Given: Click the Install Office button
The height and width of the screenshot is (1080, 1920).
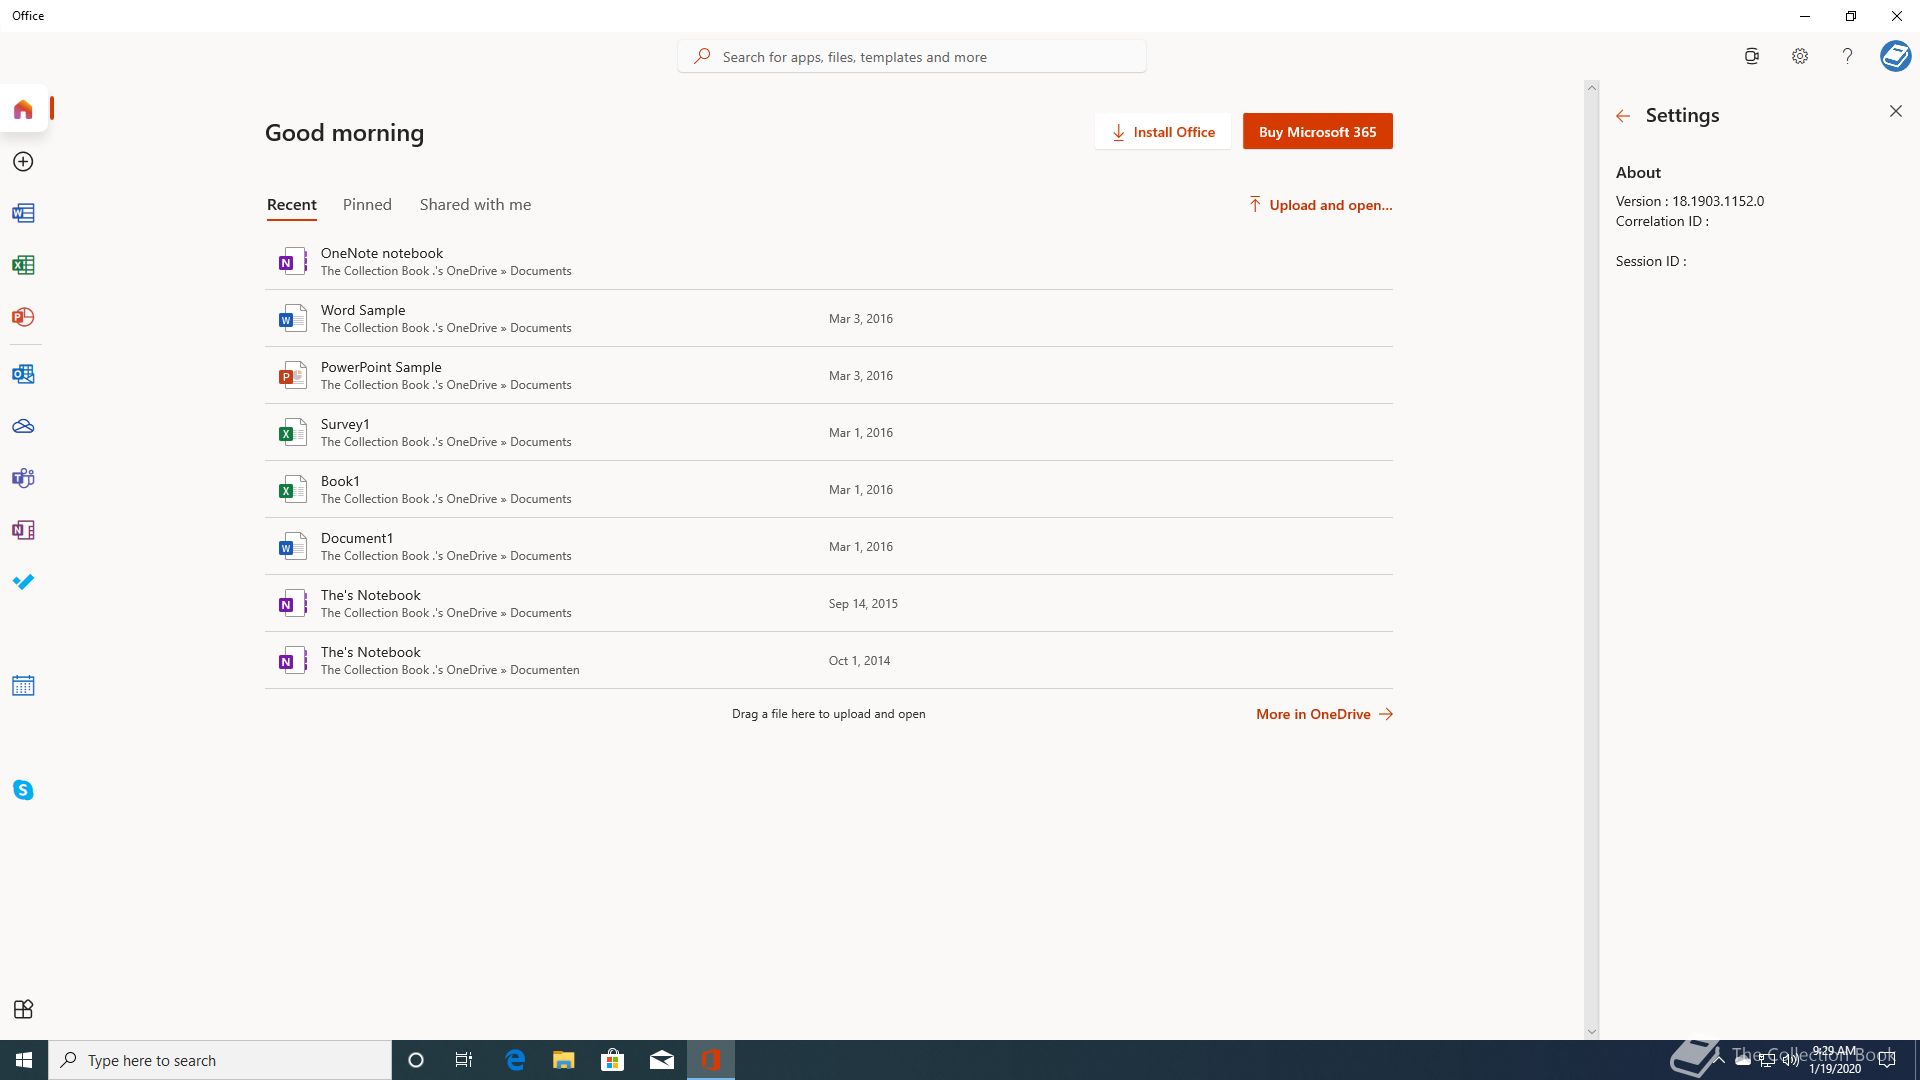Looking at the screenshot, I should 1163,131.
